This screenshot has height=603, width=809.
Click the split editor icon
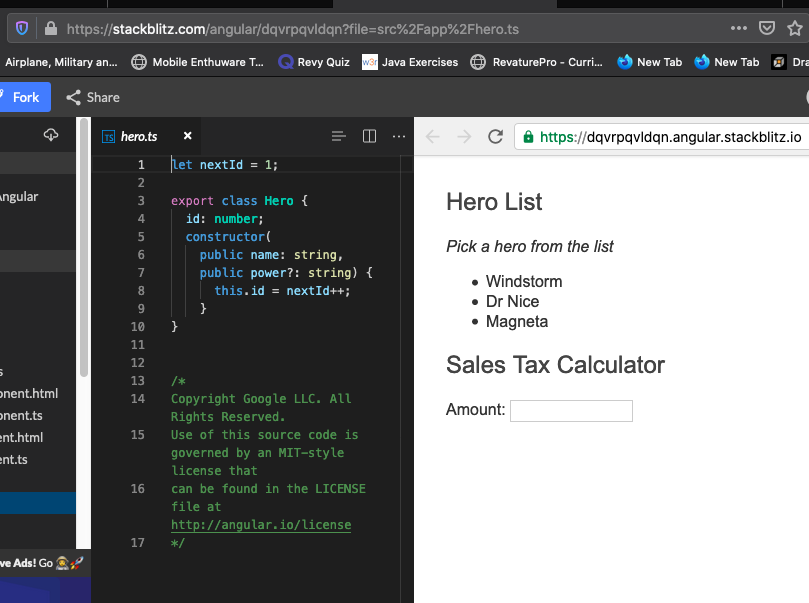pos(369,136)
